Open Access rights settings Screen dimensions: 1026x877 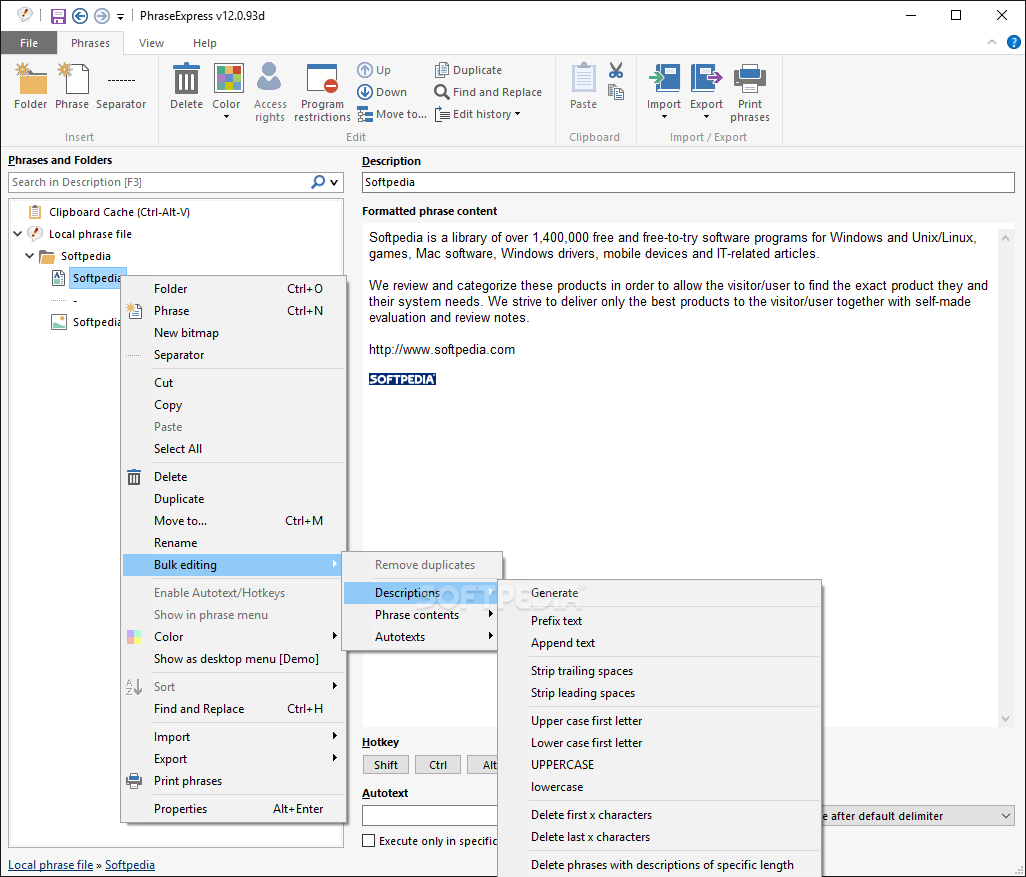[270, 92]
